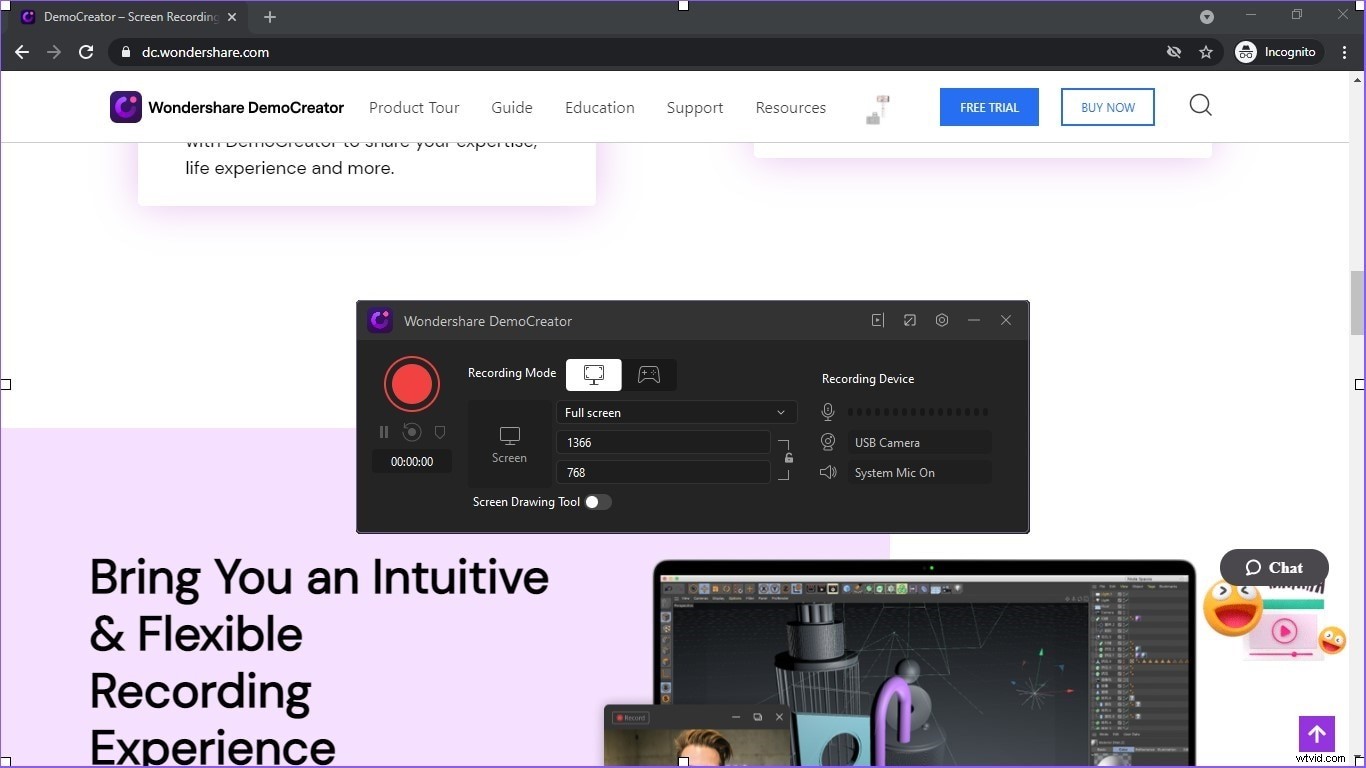Viewport: 1366px width, 768px height.
Task: Open the Product Tour menu
Action: pos(414,107)
